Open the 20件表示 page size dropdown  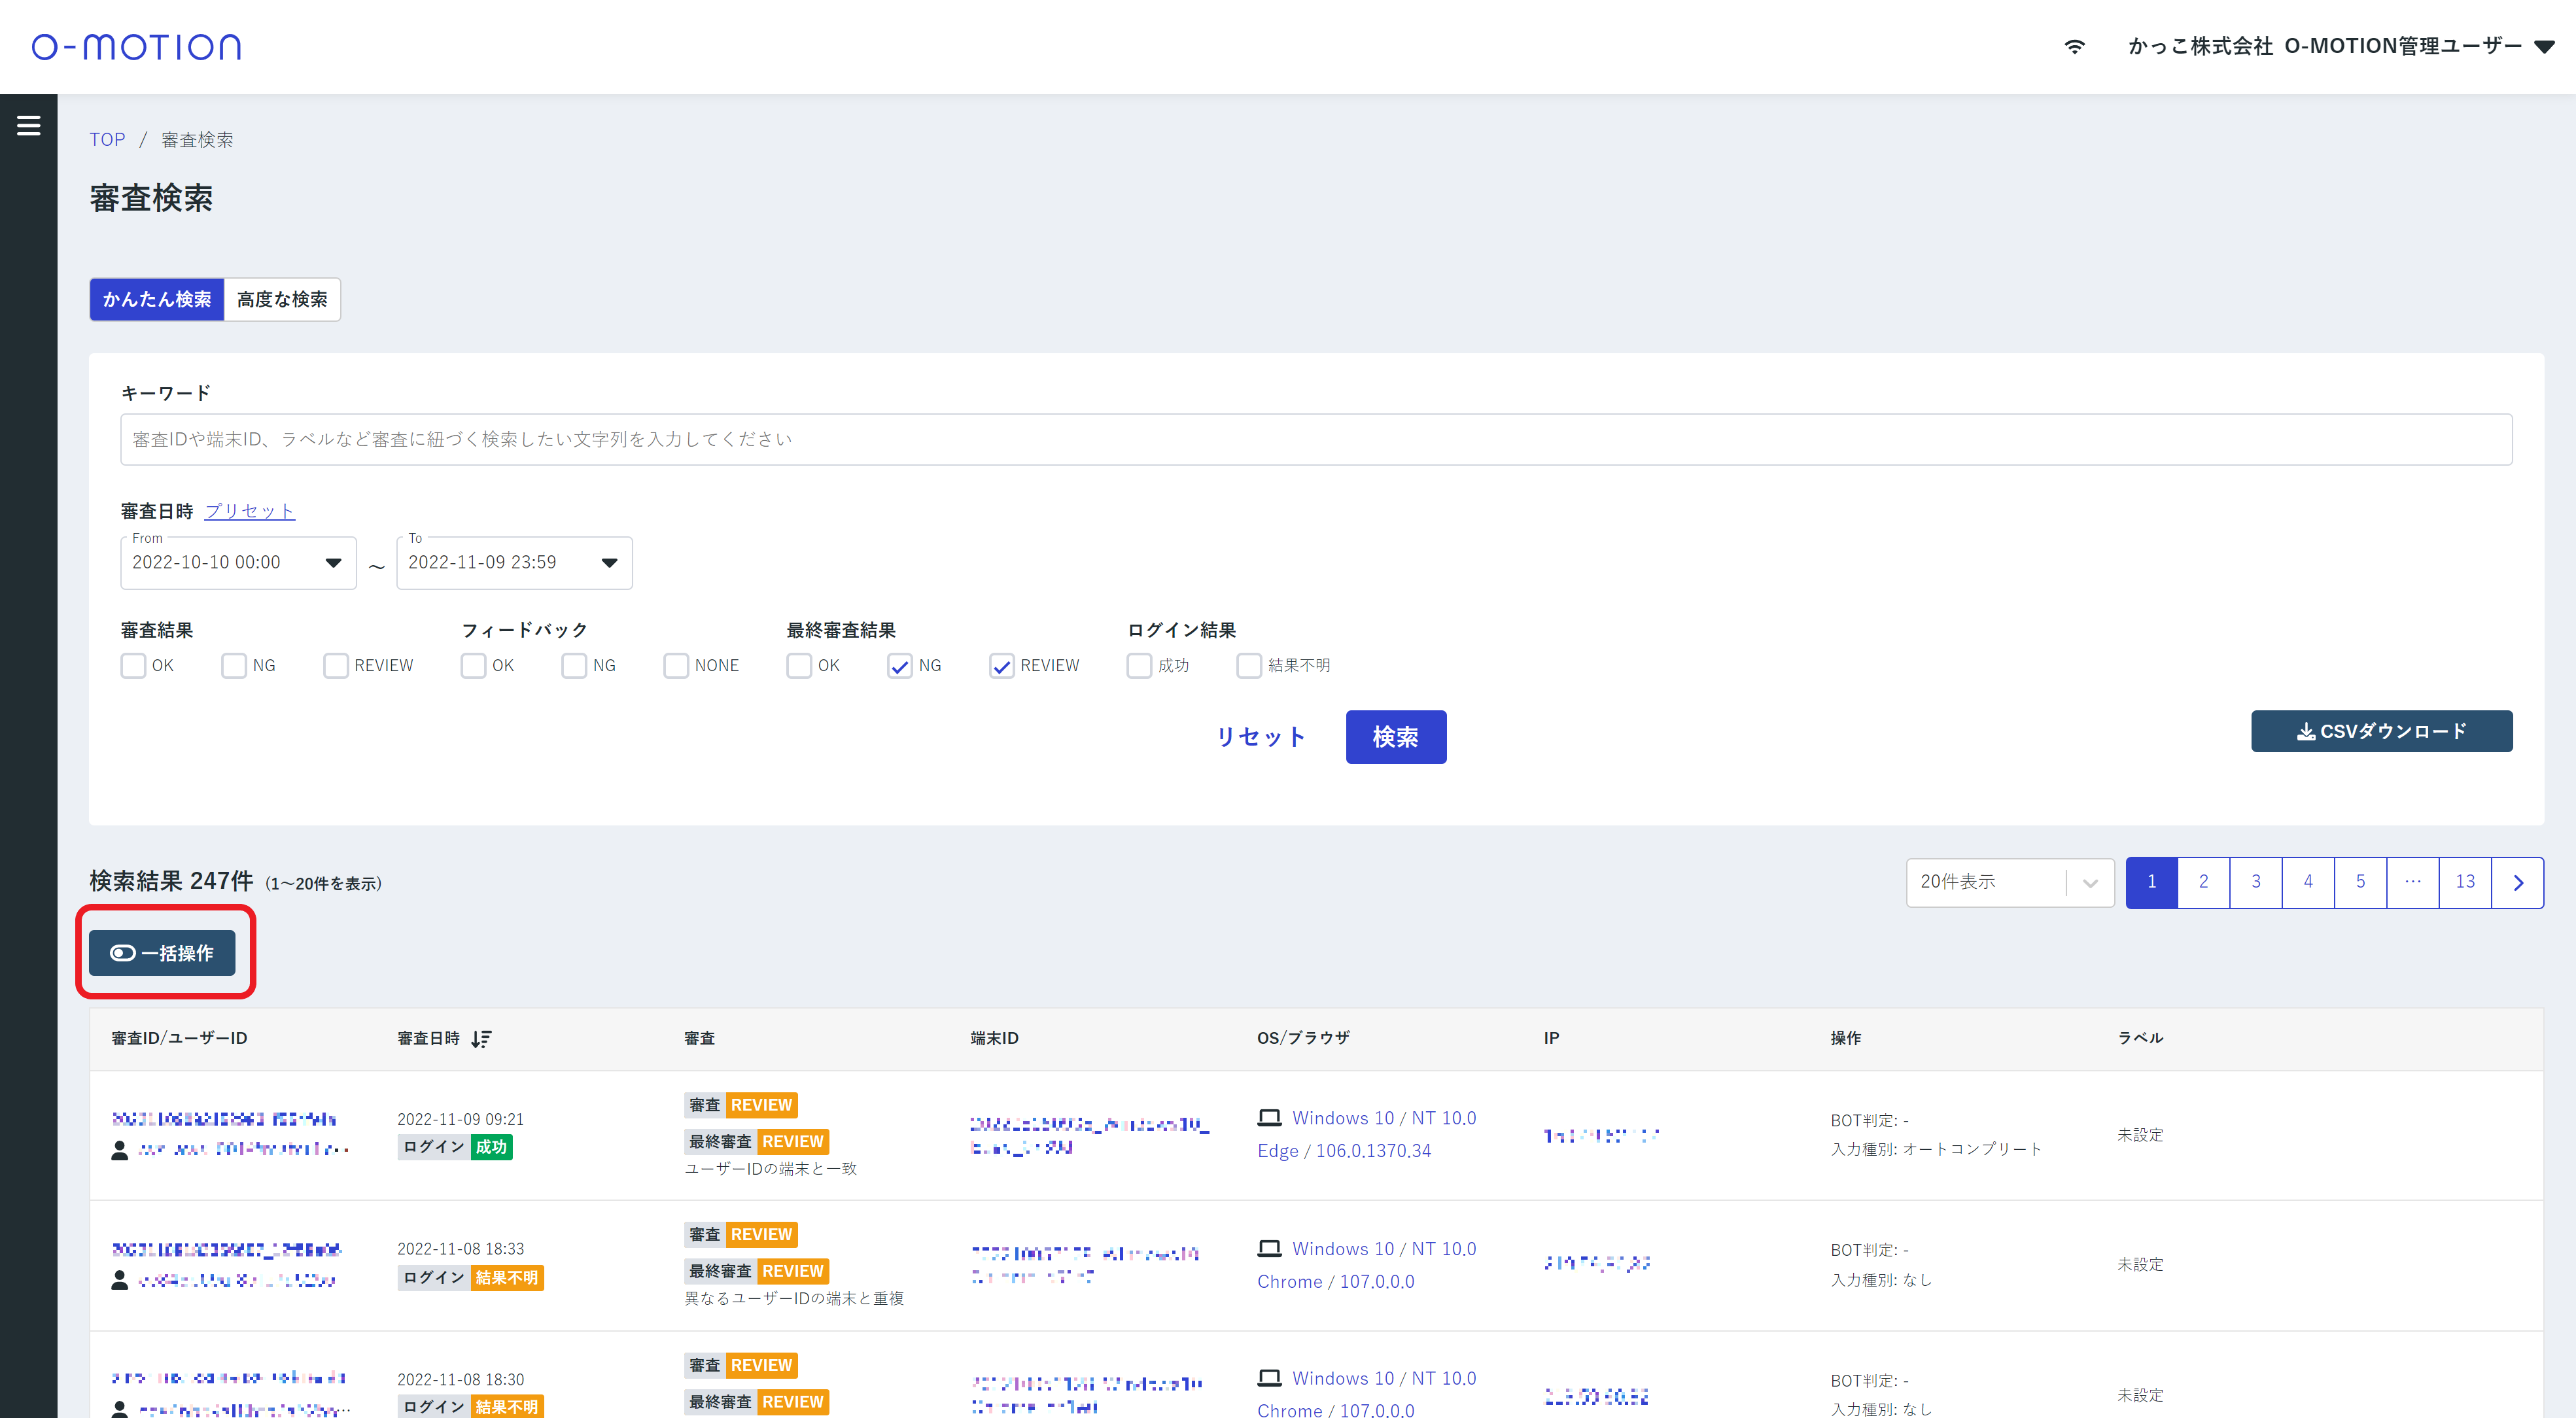pos(2009,882)
